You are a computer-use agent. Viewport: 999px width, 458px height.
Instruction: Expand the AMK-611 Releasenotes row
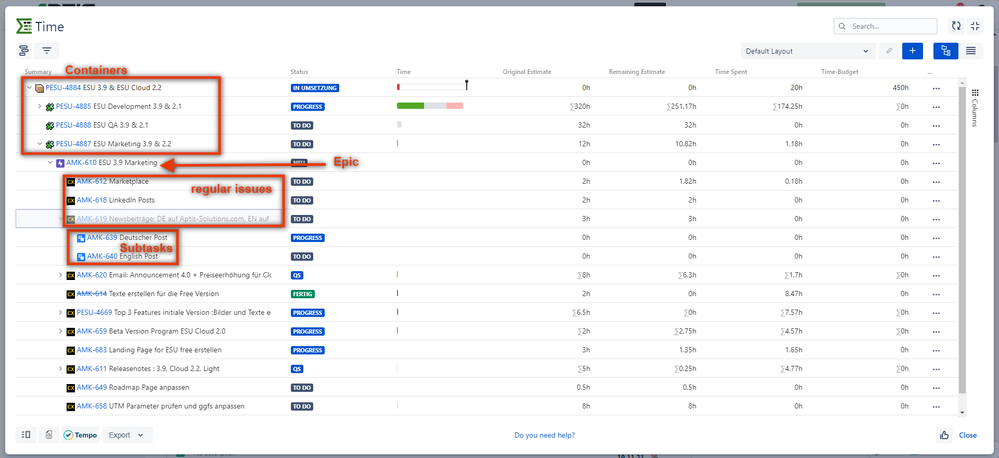(61, 369)
